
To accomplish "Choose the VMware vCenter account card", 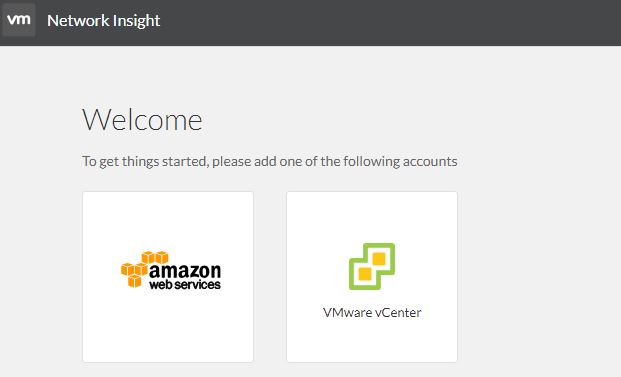I will coord(372,277).
